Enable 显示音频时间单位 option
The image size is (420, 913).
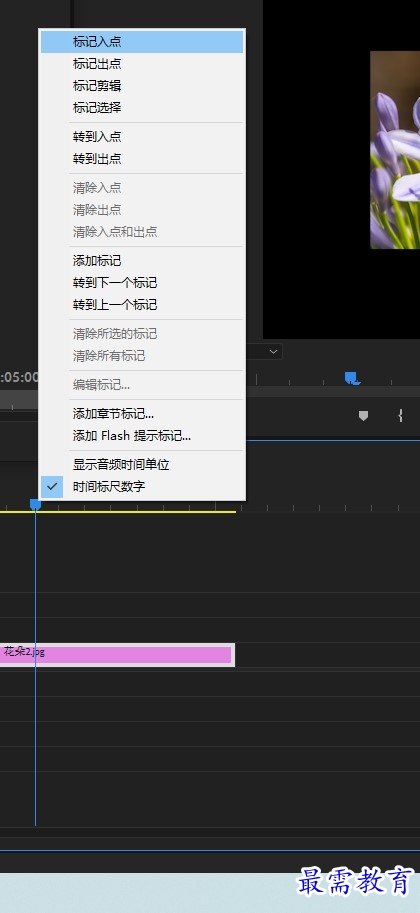[x=142, y=465]
